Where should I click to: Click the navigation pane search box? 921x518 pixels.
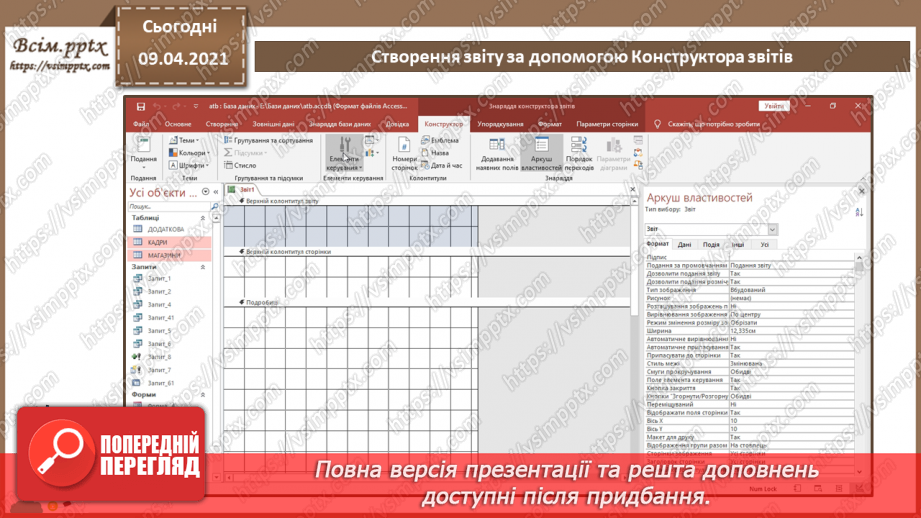tap(169, 207)
